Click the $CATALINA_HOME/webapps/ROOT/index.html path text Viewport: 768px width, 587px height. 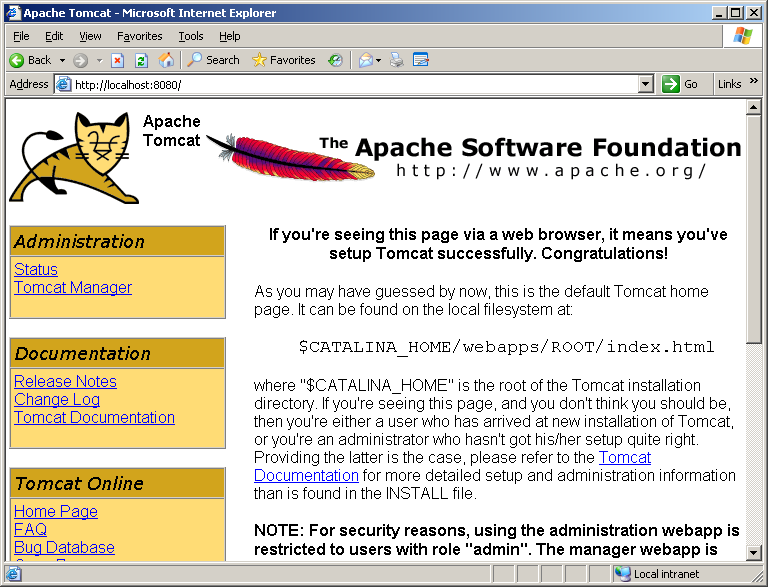click(x=506, y=347)
